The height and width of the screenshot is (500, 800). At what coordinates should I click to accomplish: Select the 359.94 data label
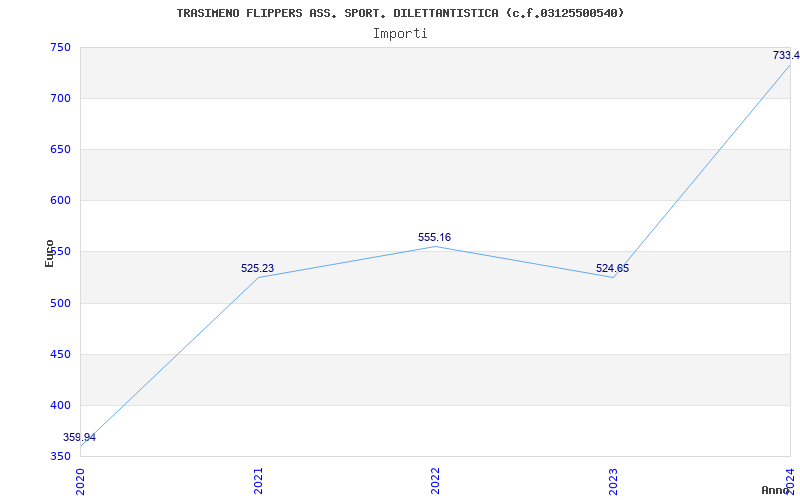[x=79, y=437]
